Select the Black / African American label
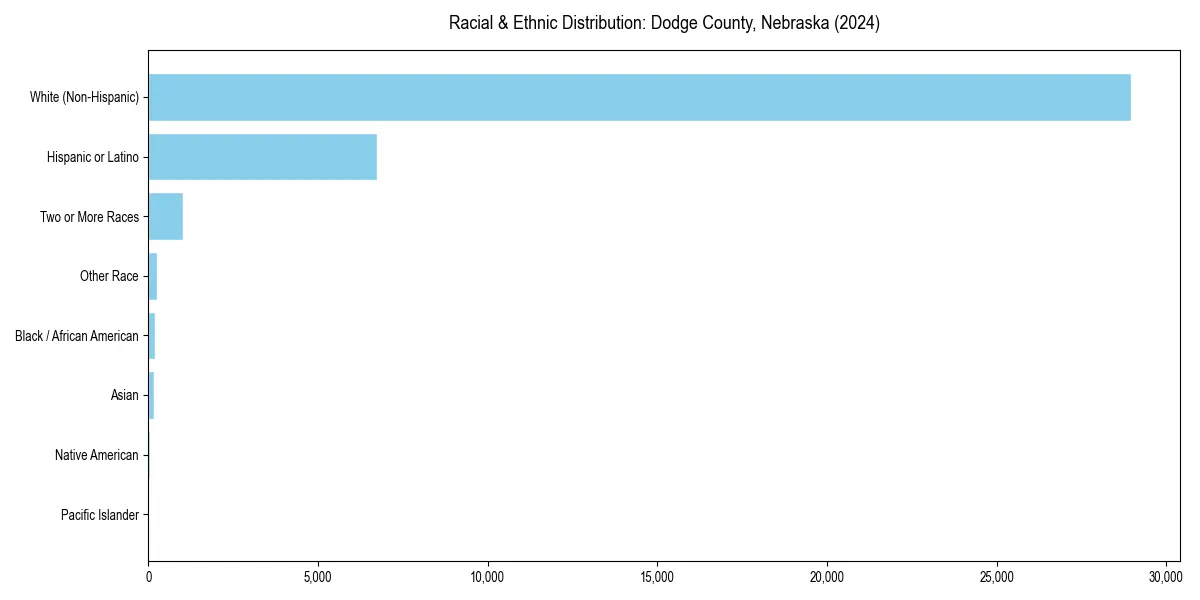The width and height of the screenshot is (1200, 600). click(x=77, y=336)
